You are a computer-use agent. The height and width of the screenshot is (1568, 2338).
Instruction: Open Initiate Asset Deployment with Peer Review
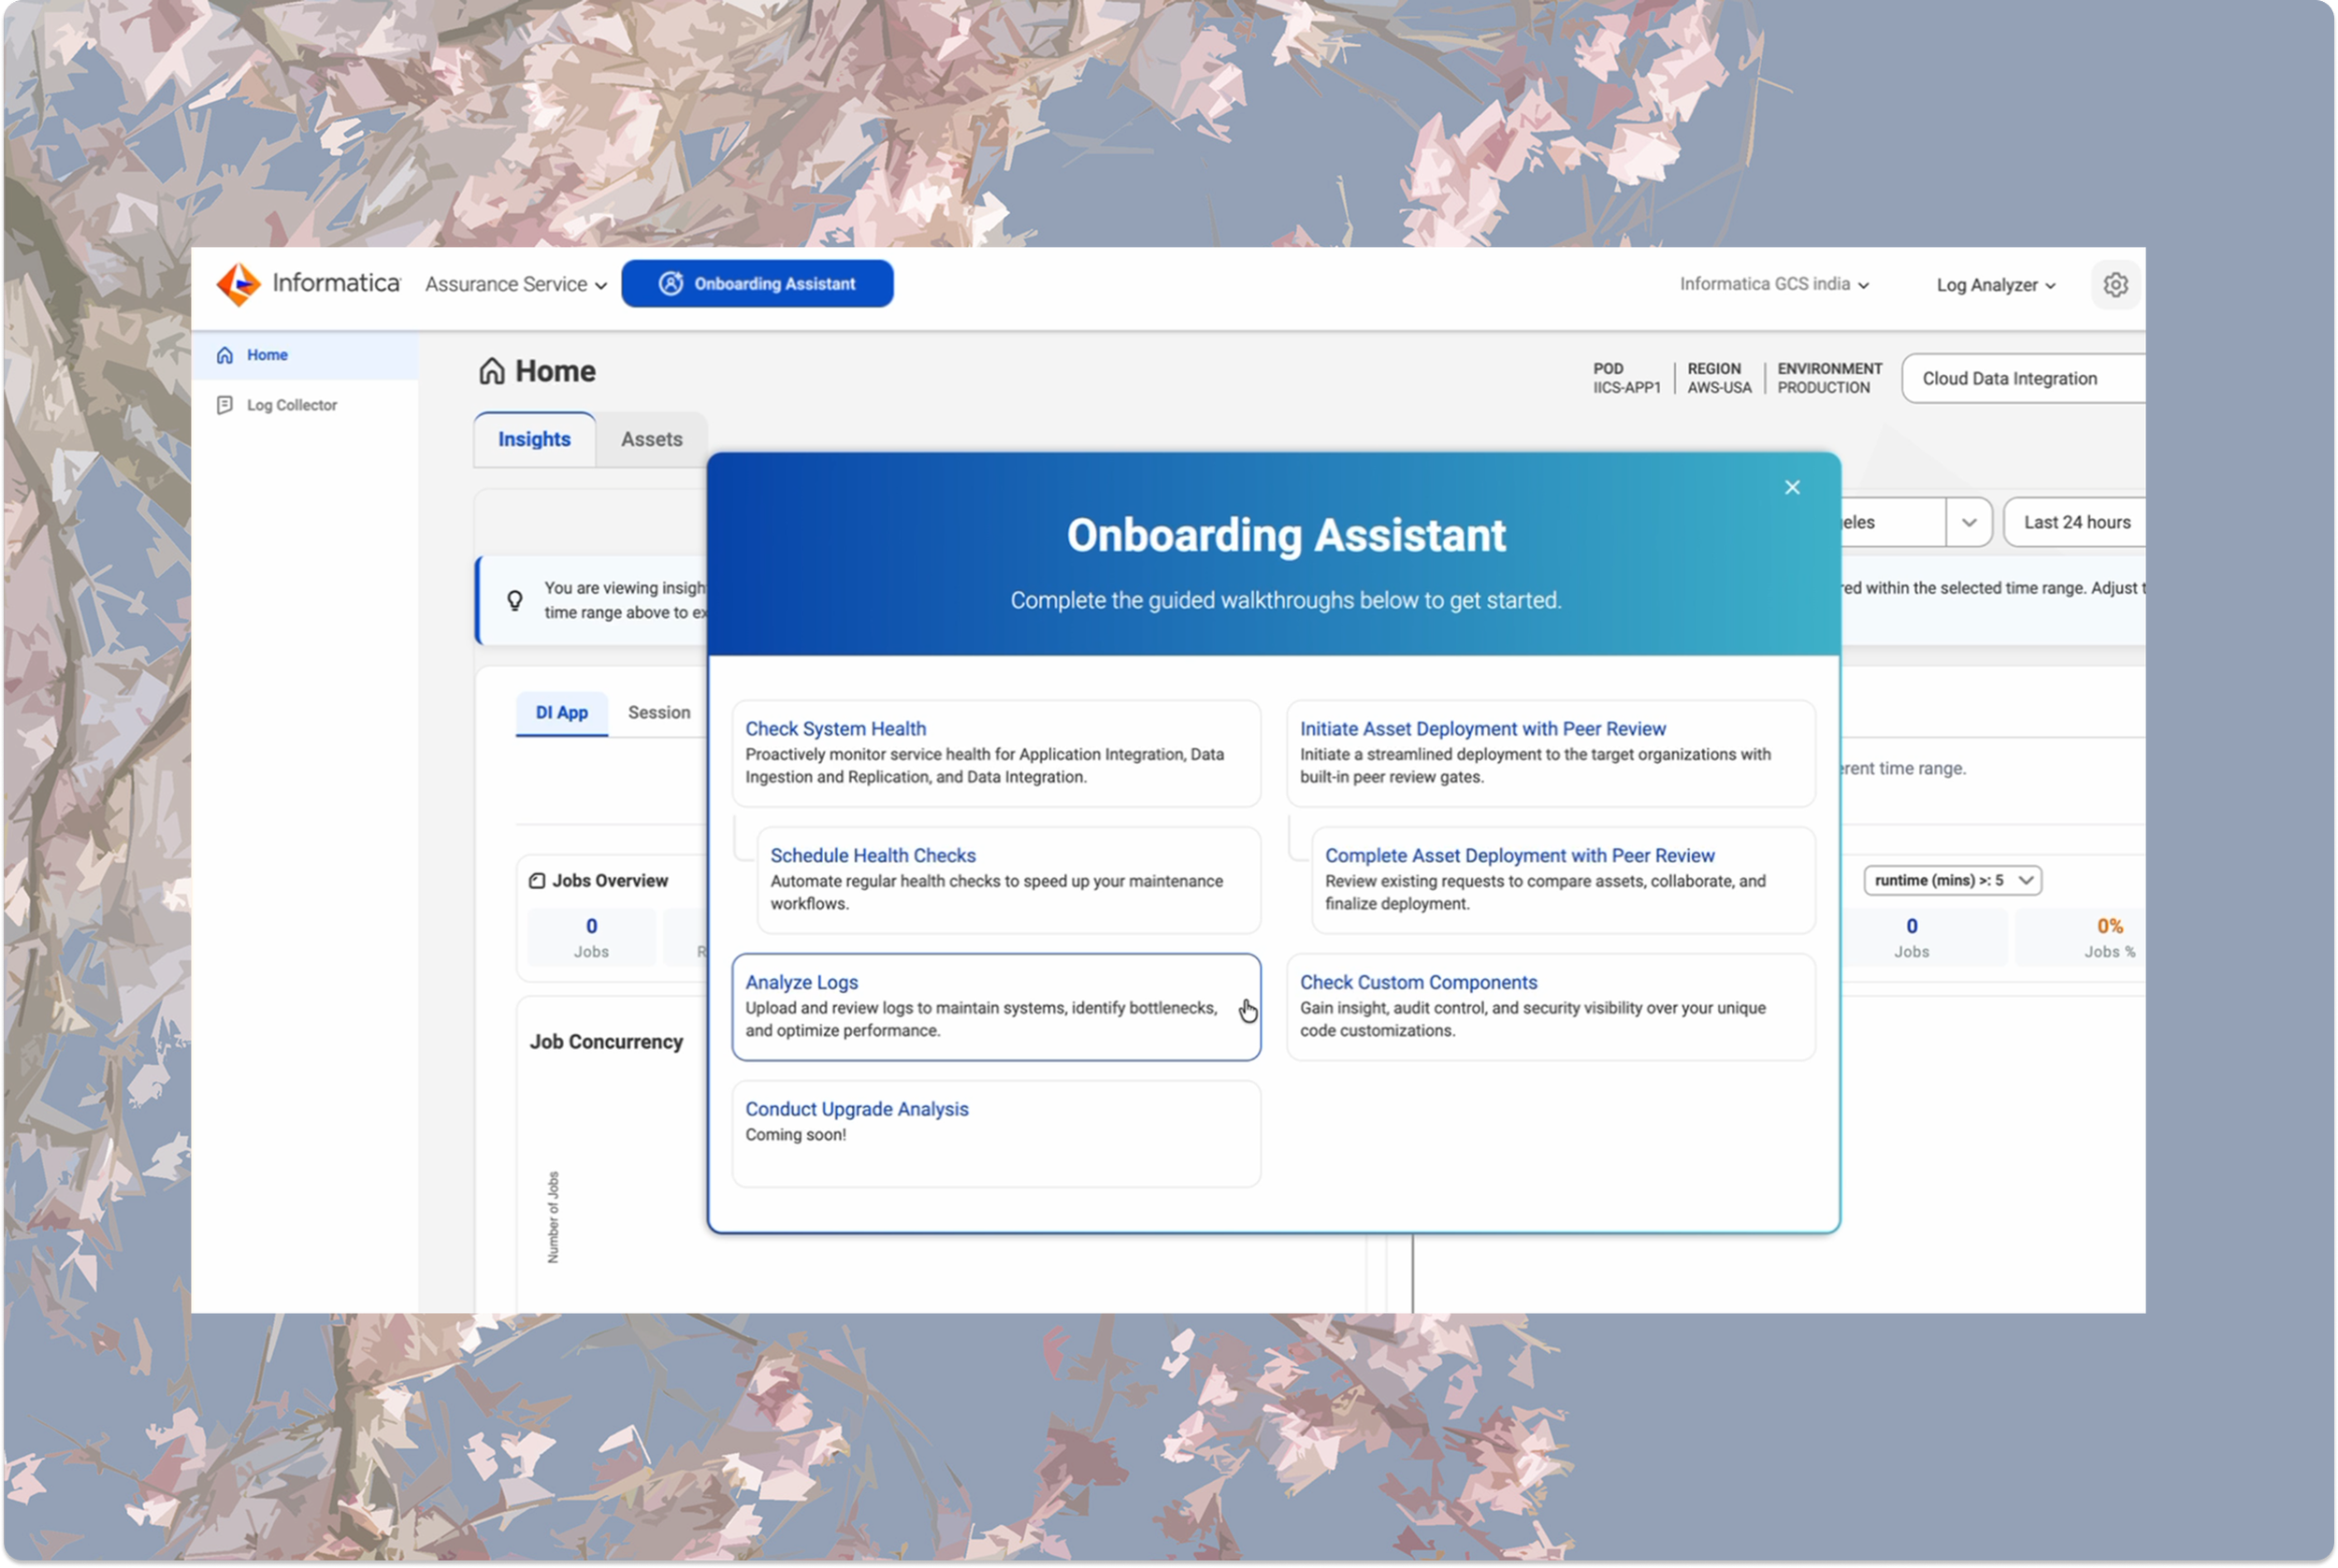coord(1550,753)
